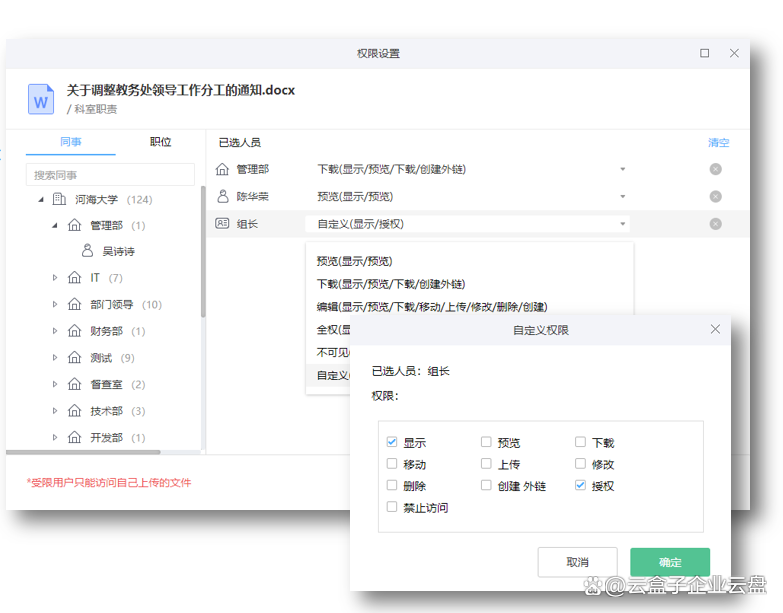Open permission dropdown for 管理部

622,169
